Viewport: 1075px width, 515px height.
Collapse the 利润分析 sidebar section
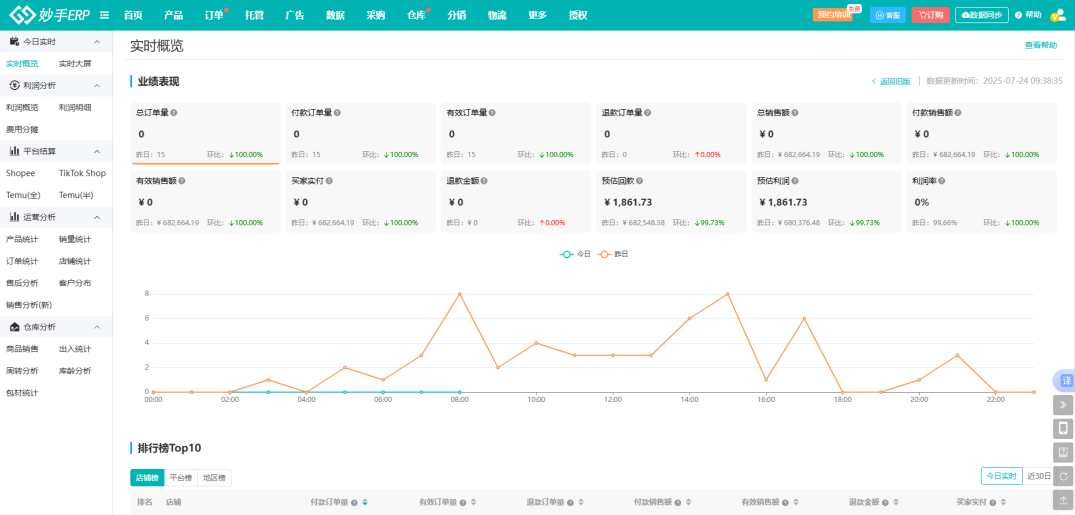tap(97, 86)
